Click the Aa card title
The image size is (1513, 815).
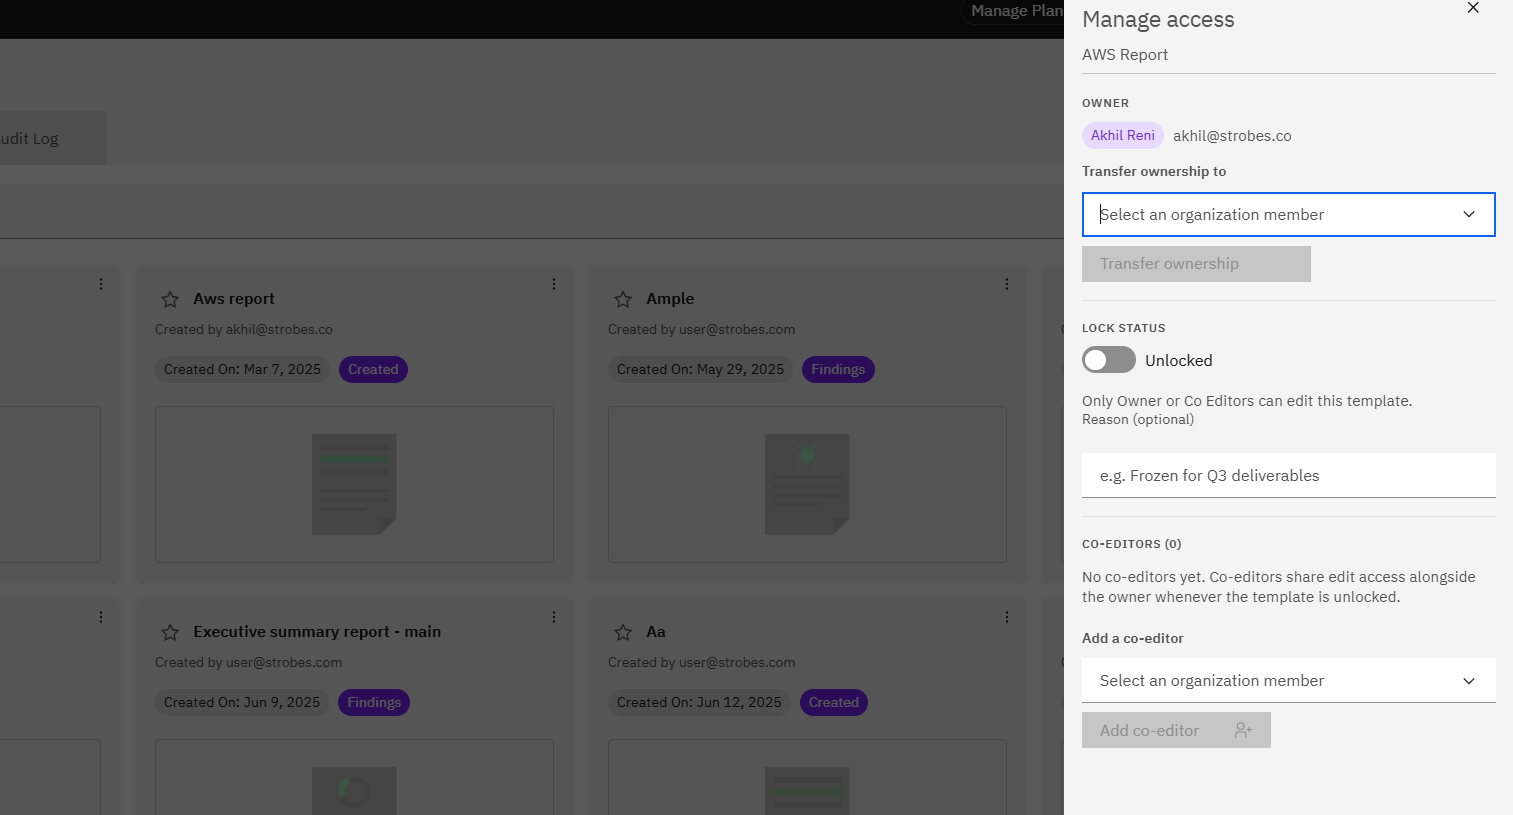click(x=656, y=632)
